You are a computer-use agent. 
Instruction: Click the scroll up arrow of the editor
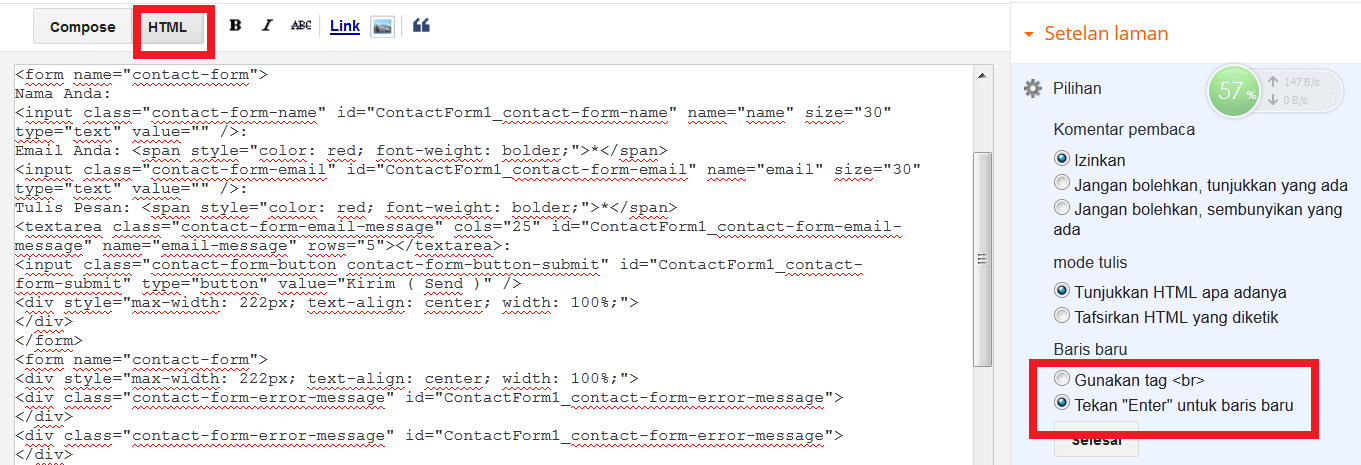pyautogui.click(x=983, y=76)
